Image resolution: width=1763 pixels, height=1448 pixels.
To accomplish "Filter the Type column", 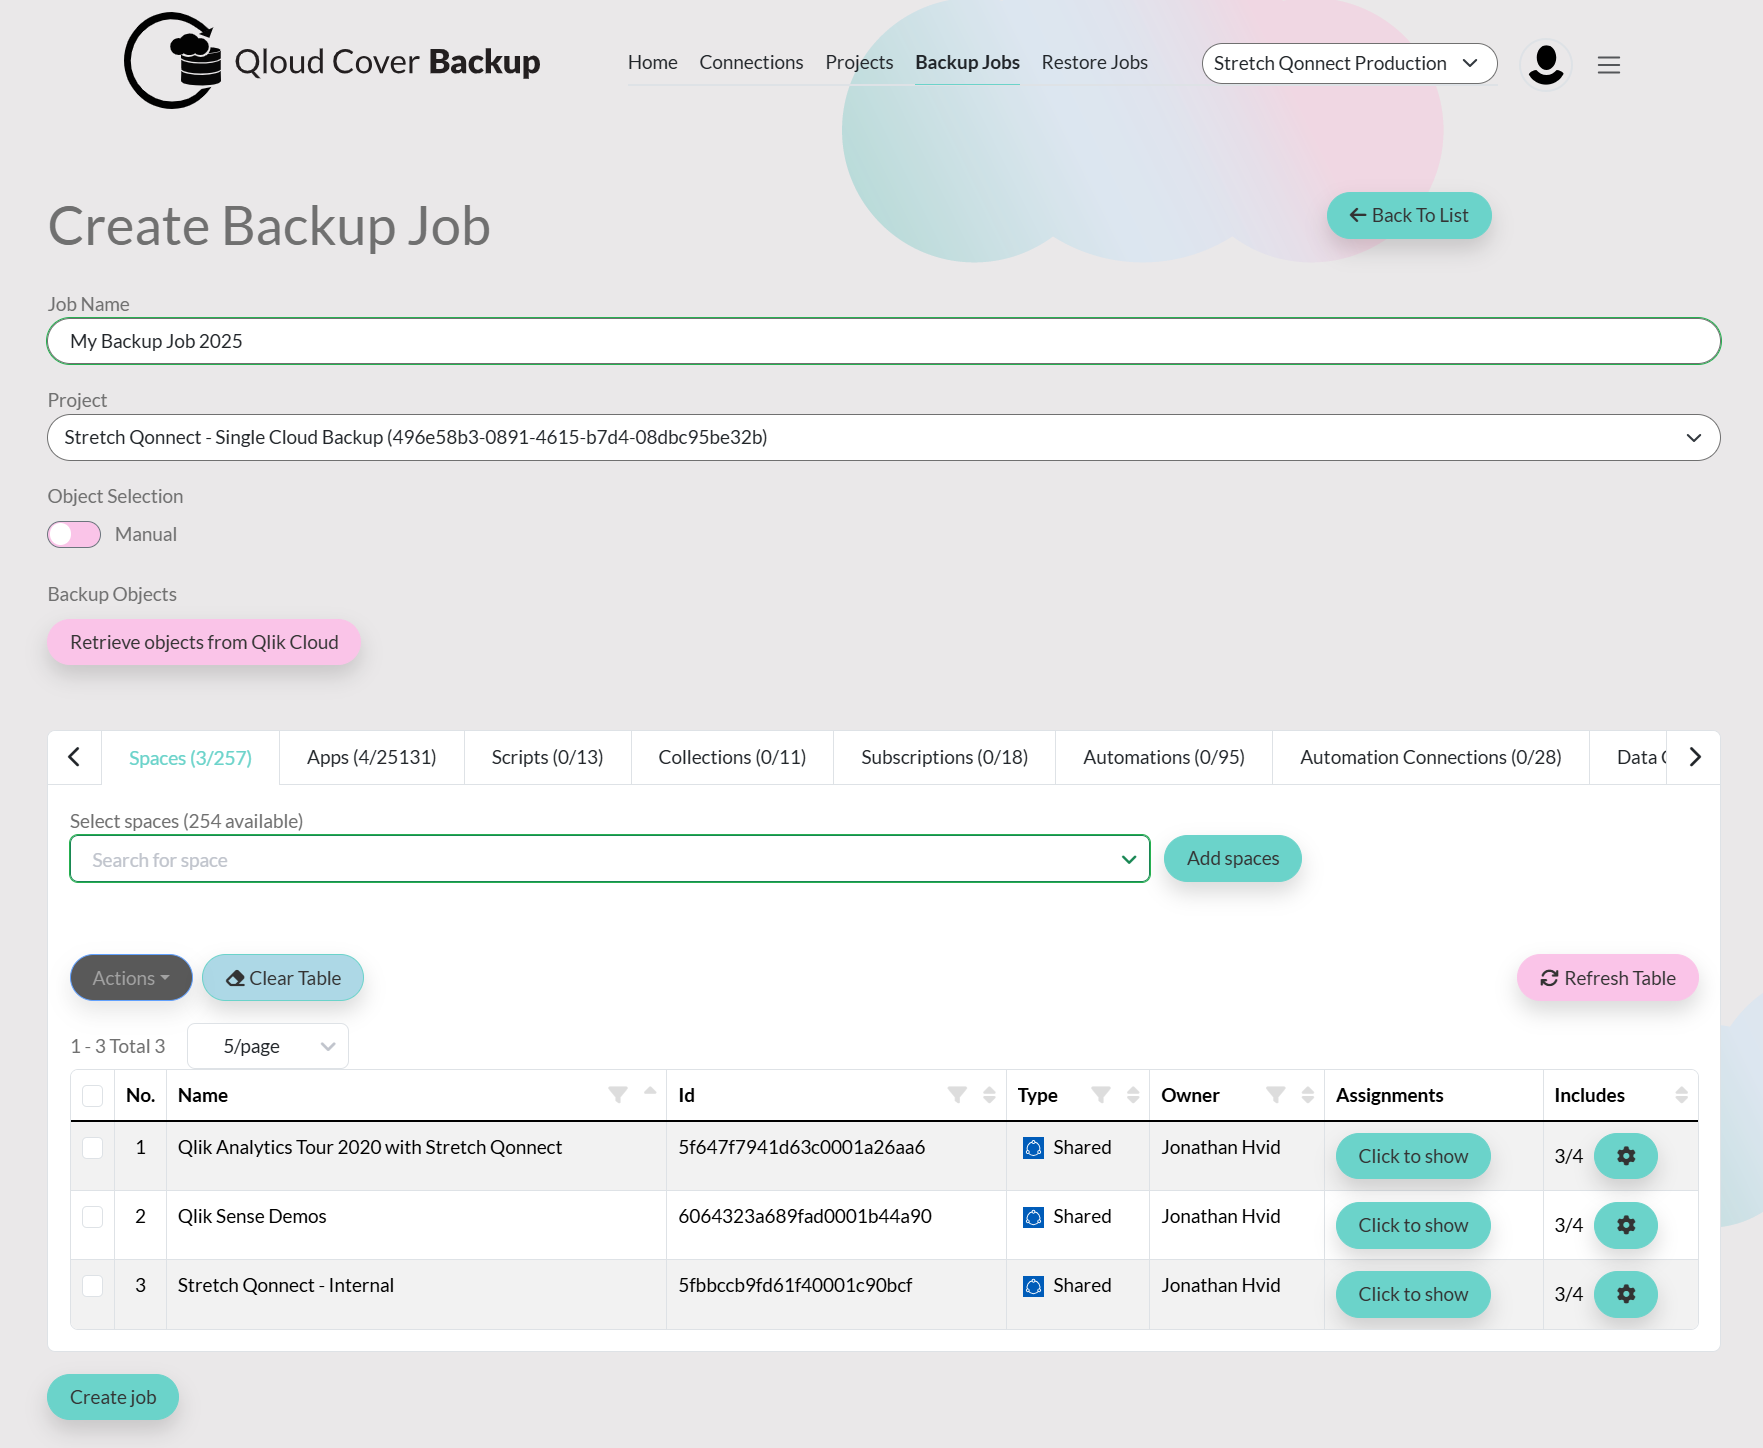I will (1101, 1095).
